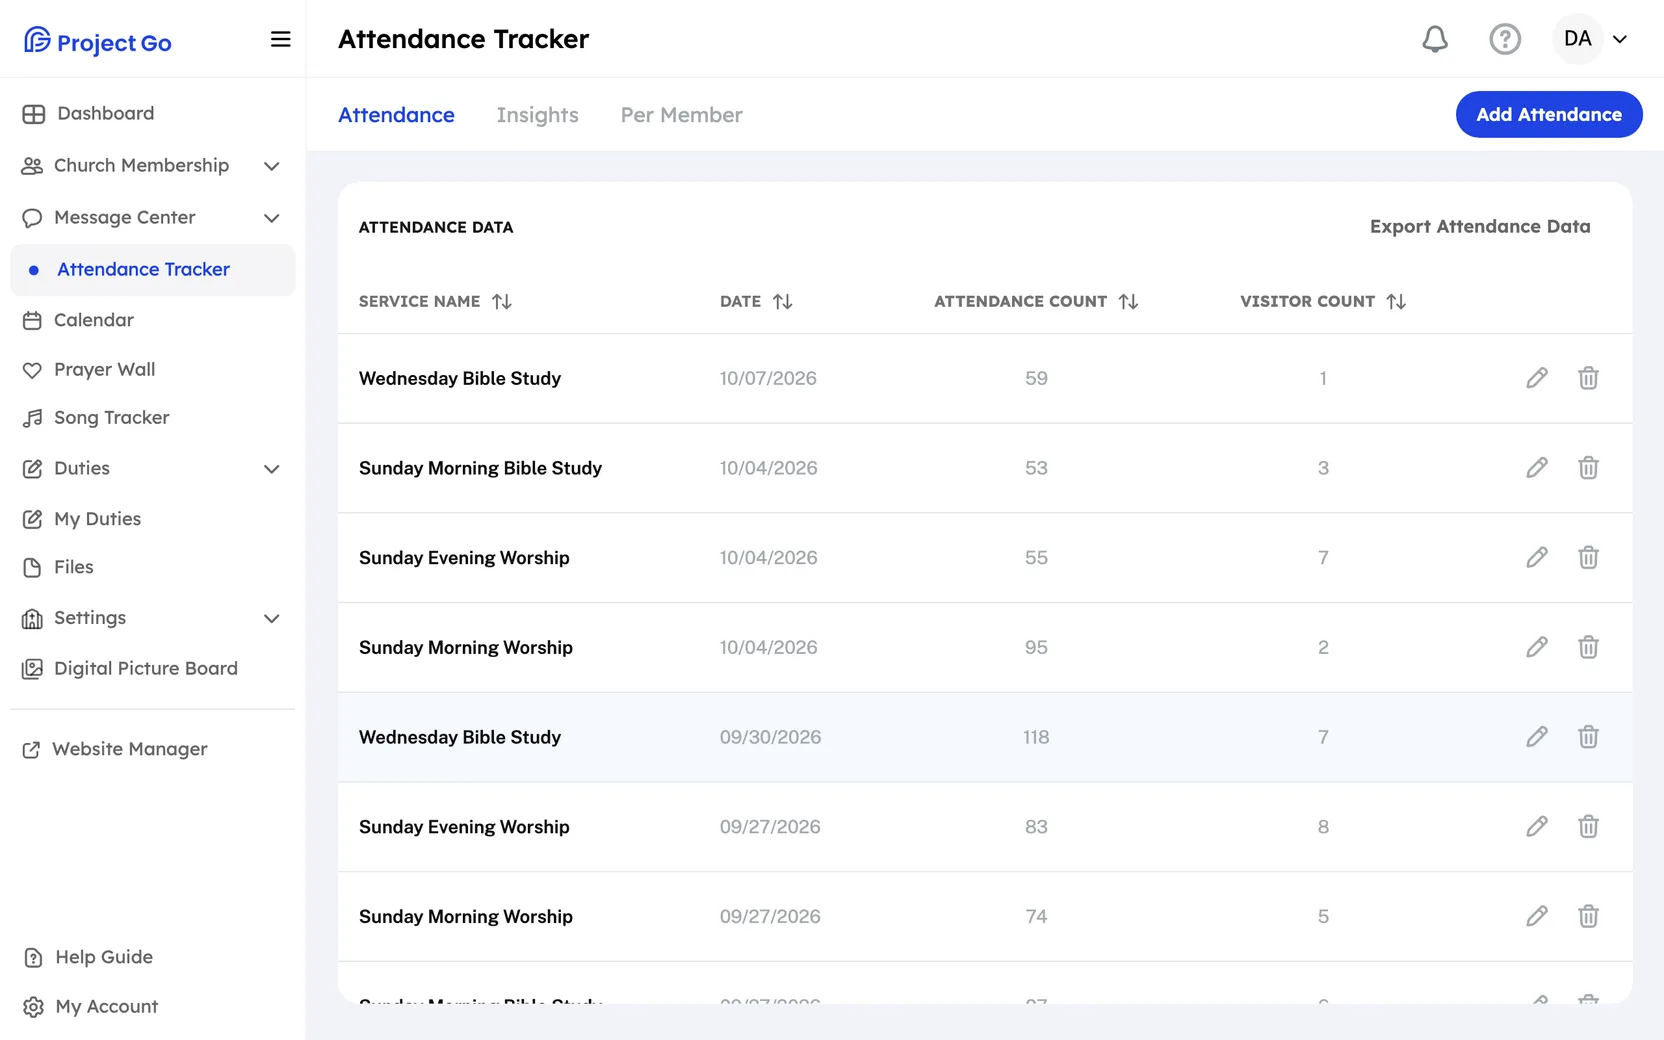Open the notifications bell

point(1435,39)
